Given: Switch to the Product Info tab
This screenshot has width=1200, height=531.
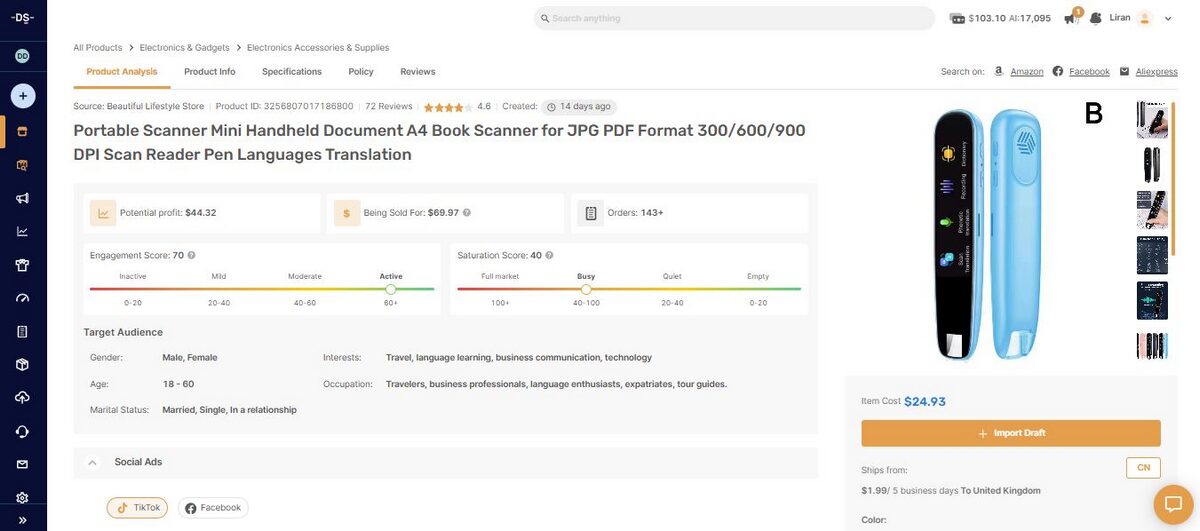Looking at the screenshot, I should coord(210,72).
